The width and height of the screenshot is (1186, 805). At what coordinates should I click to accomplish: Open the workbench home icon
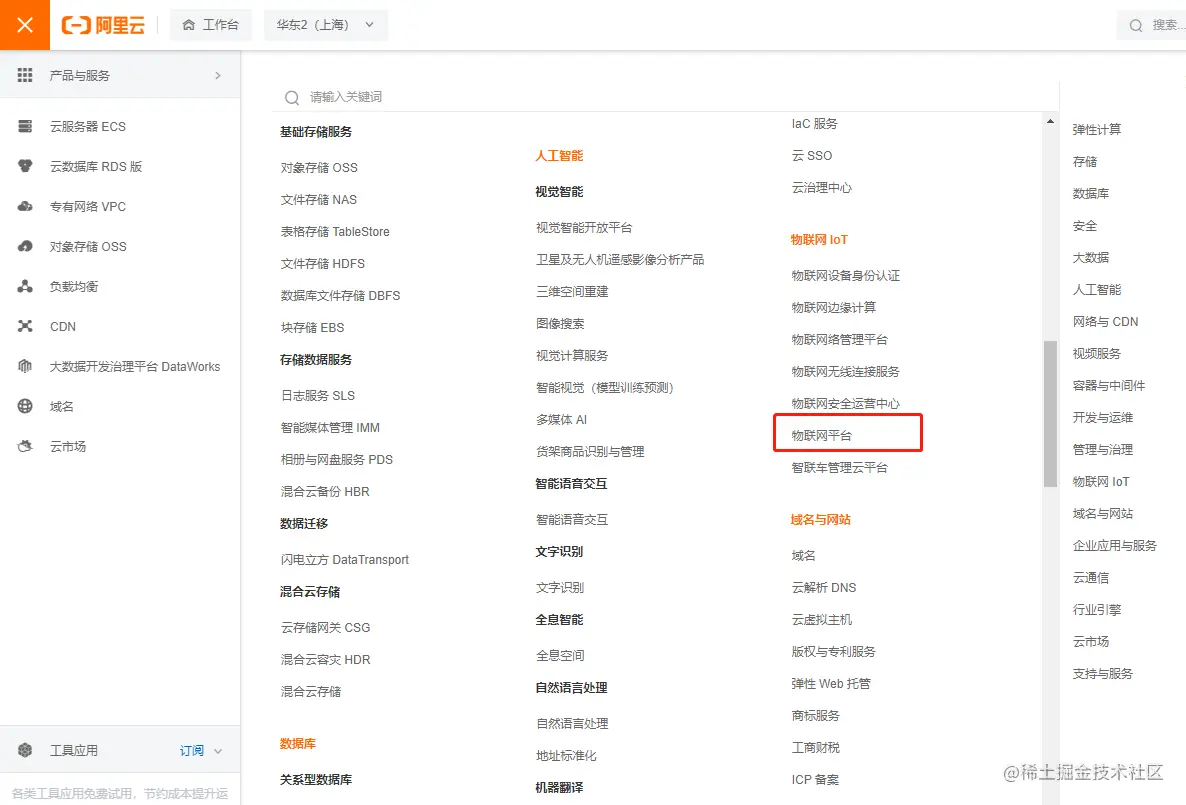[x=189, y=25]
